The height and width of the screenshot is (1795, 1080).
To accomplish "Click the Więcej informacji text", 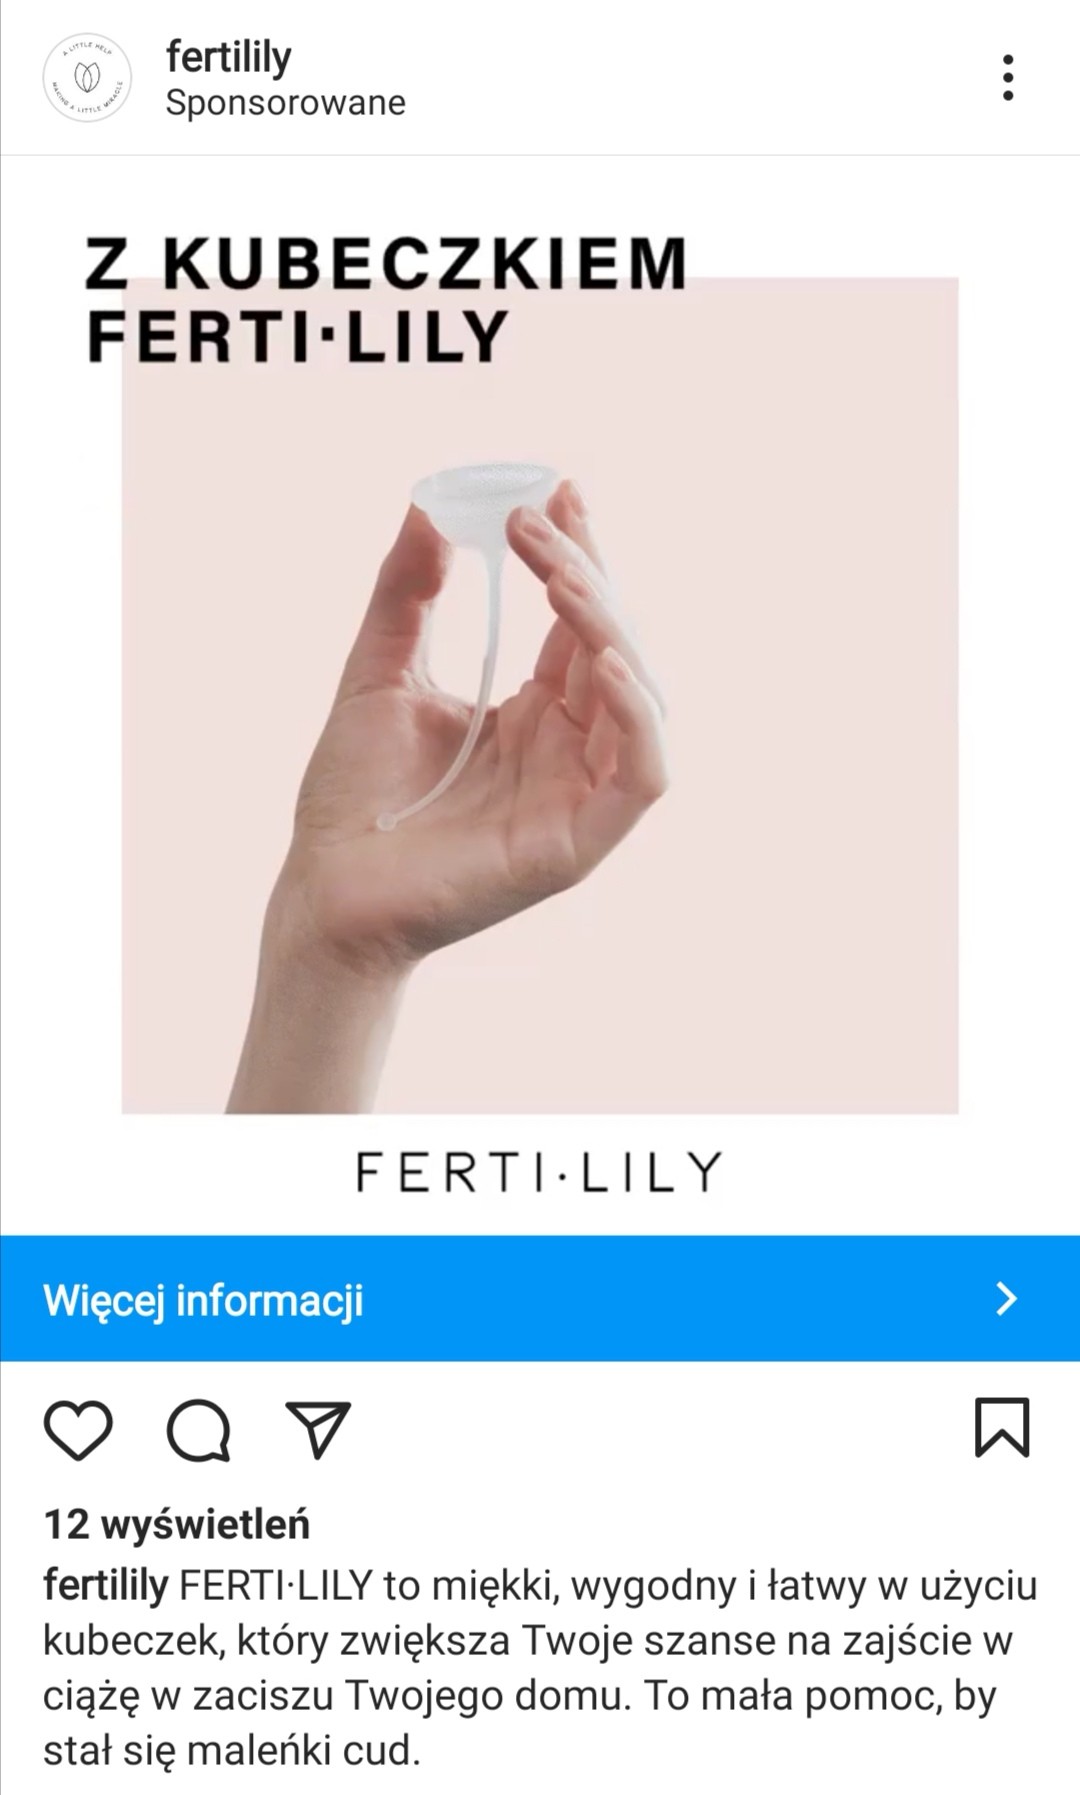I will [x=203, y=1300].
